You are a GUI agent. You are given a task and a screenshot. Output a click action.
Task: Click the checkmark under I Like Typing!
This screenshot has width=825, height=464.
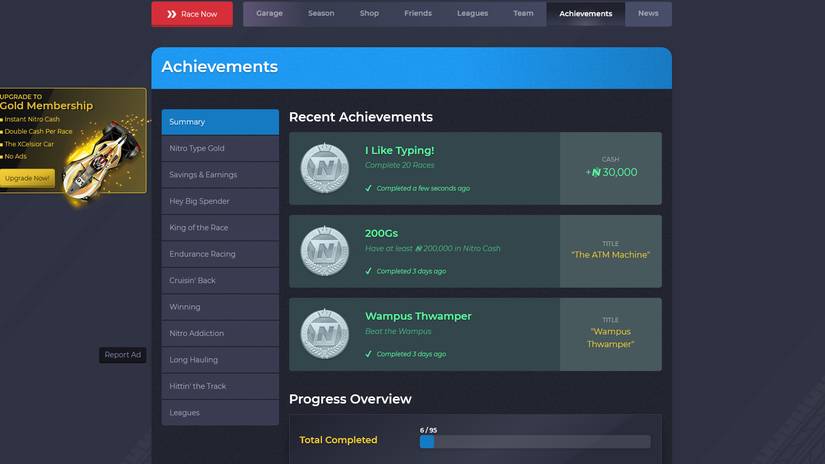point(368,188)
